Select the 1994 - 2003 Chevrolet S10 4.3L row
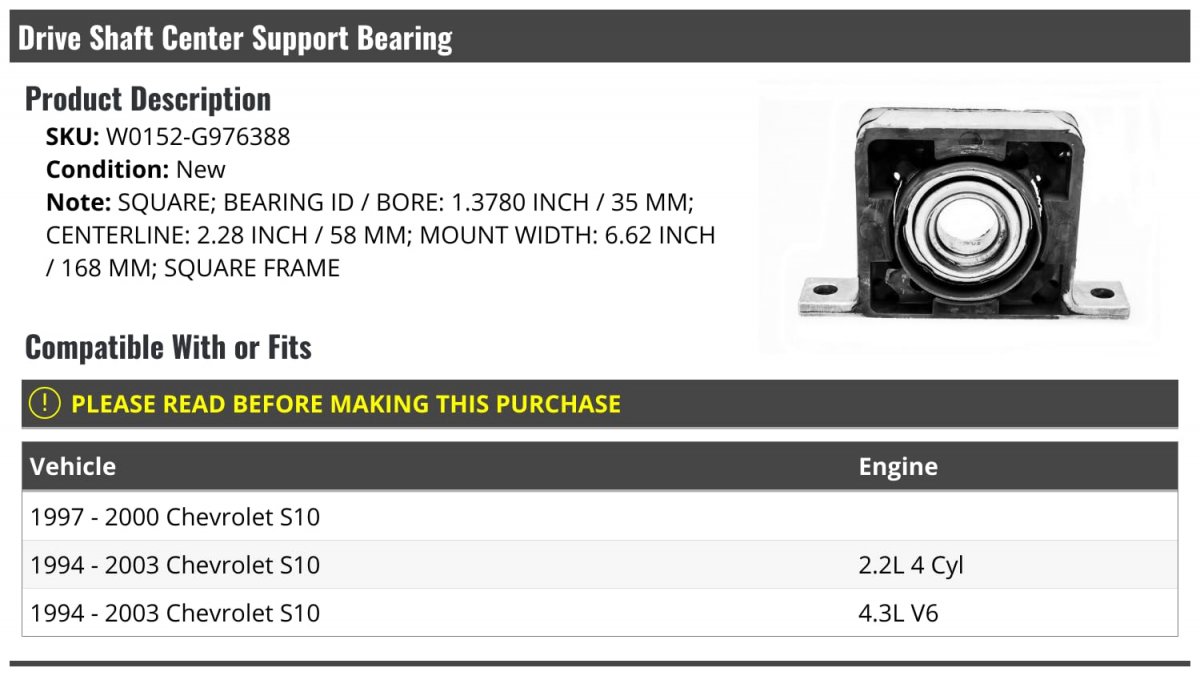1200x676 pixels. [600, 613]
